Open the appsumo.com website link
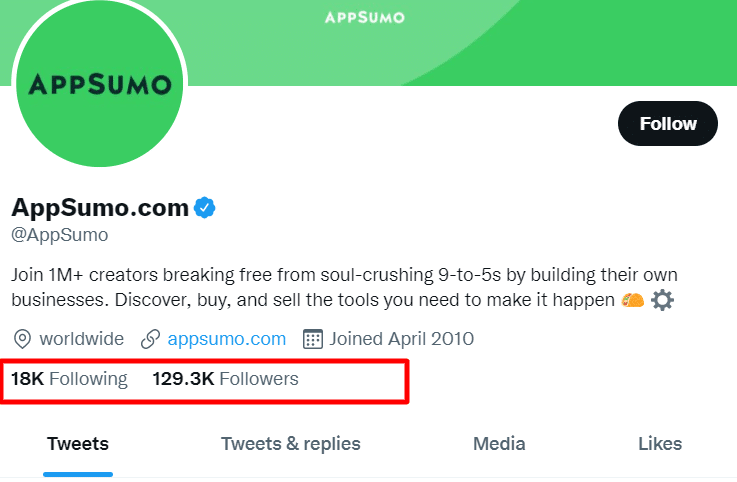737x482 pixels. click(227, 339)
